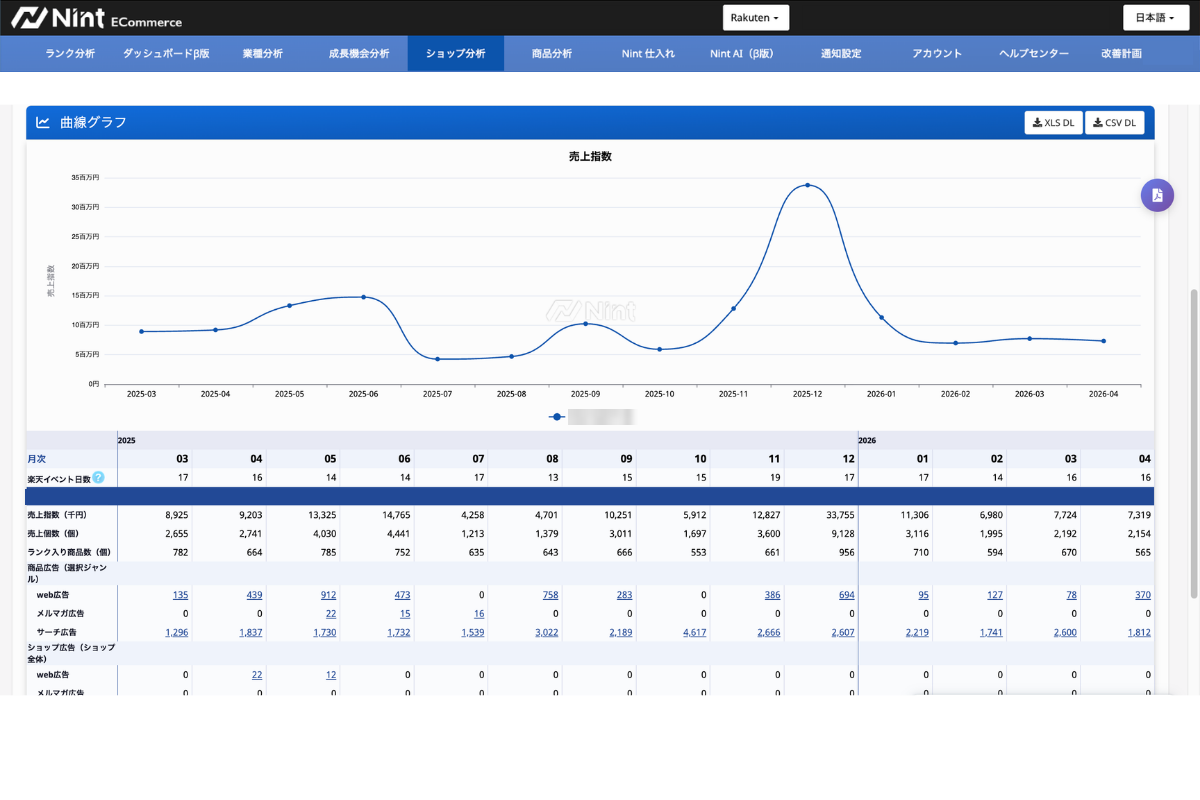
Task: Click the sales value 14,765
Action: tap(397, 514)
